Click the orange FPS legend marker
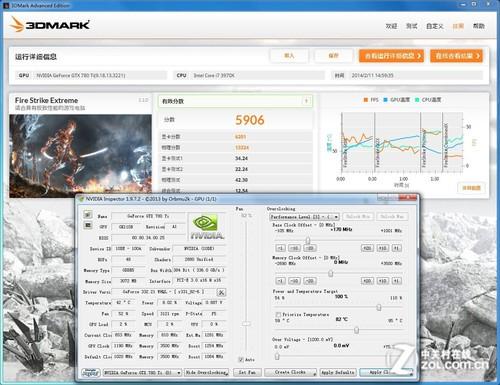The width and height of the screenshot is (500, 385). [366, 100]
